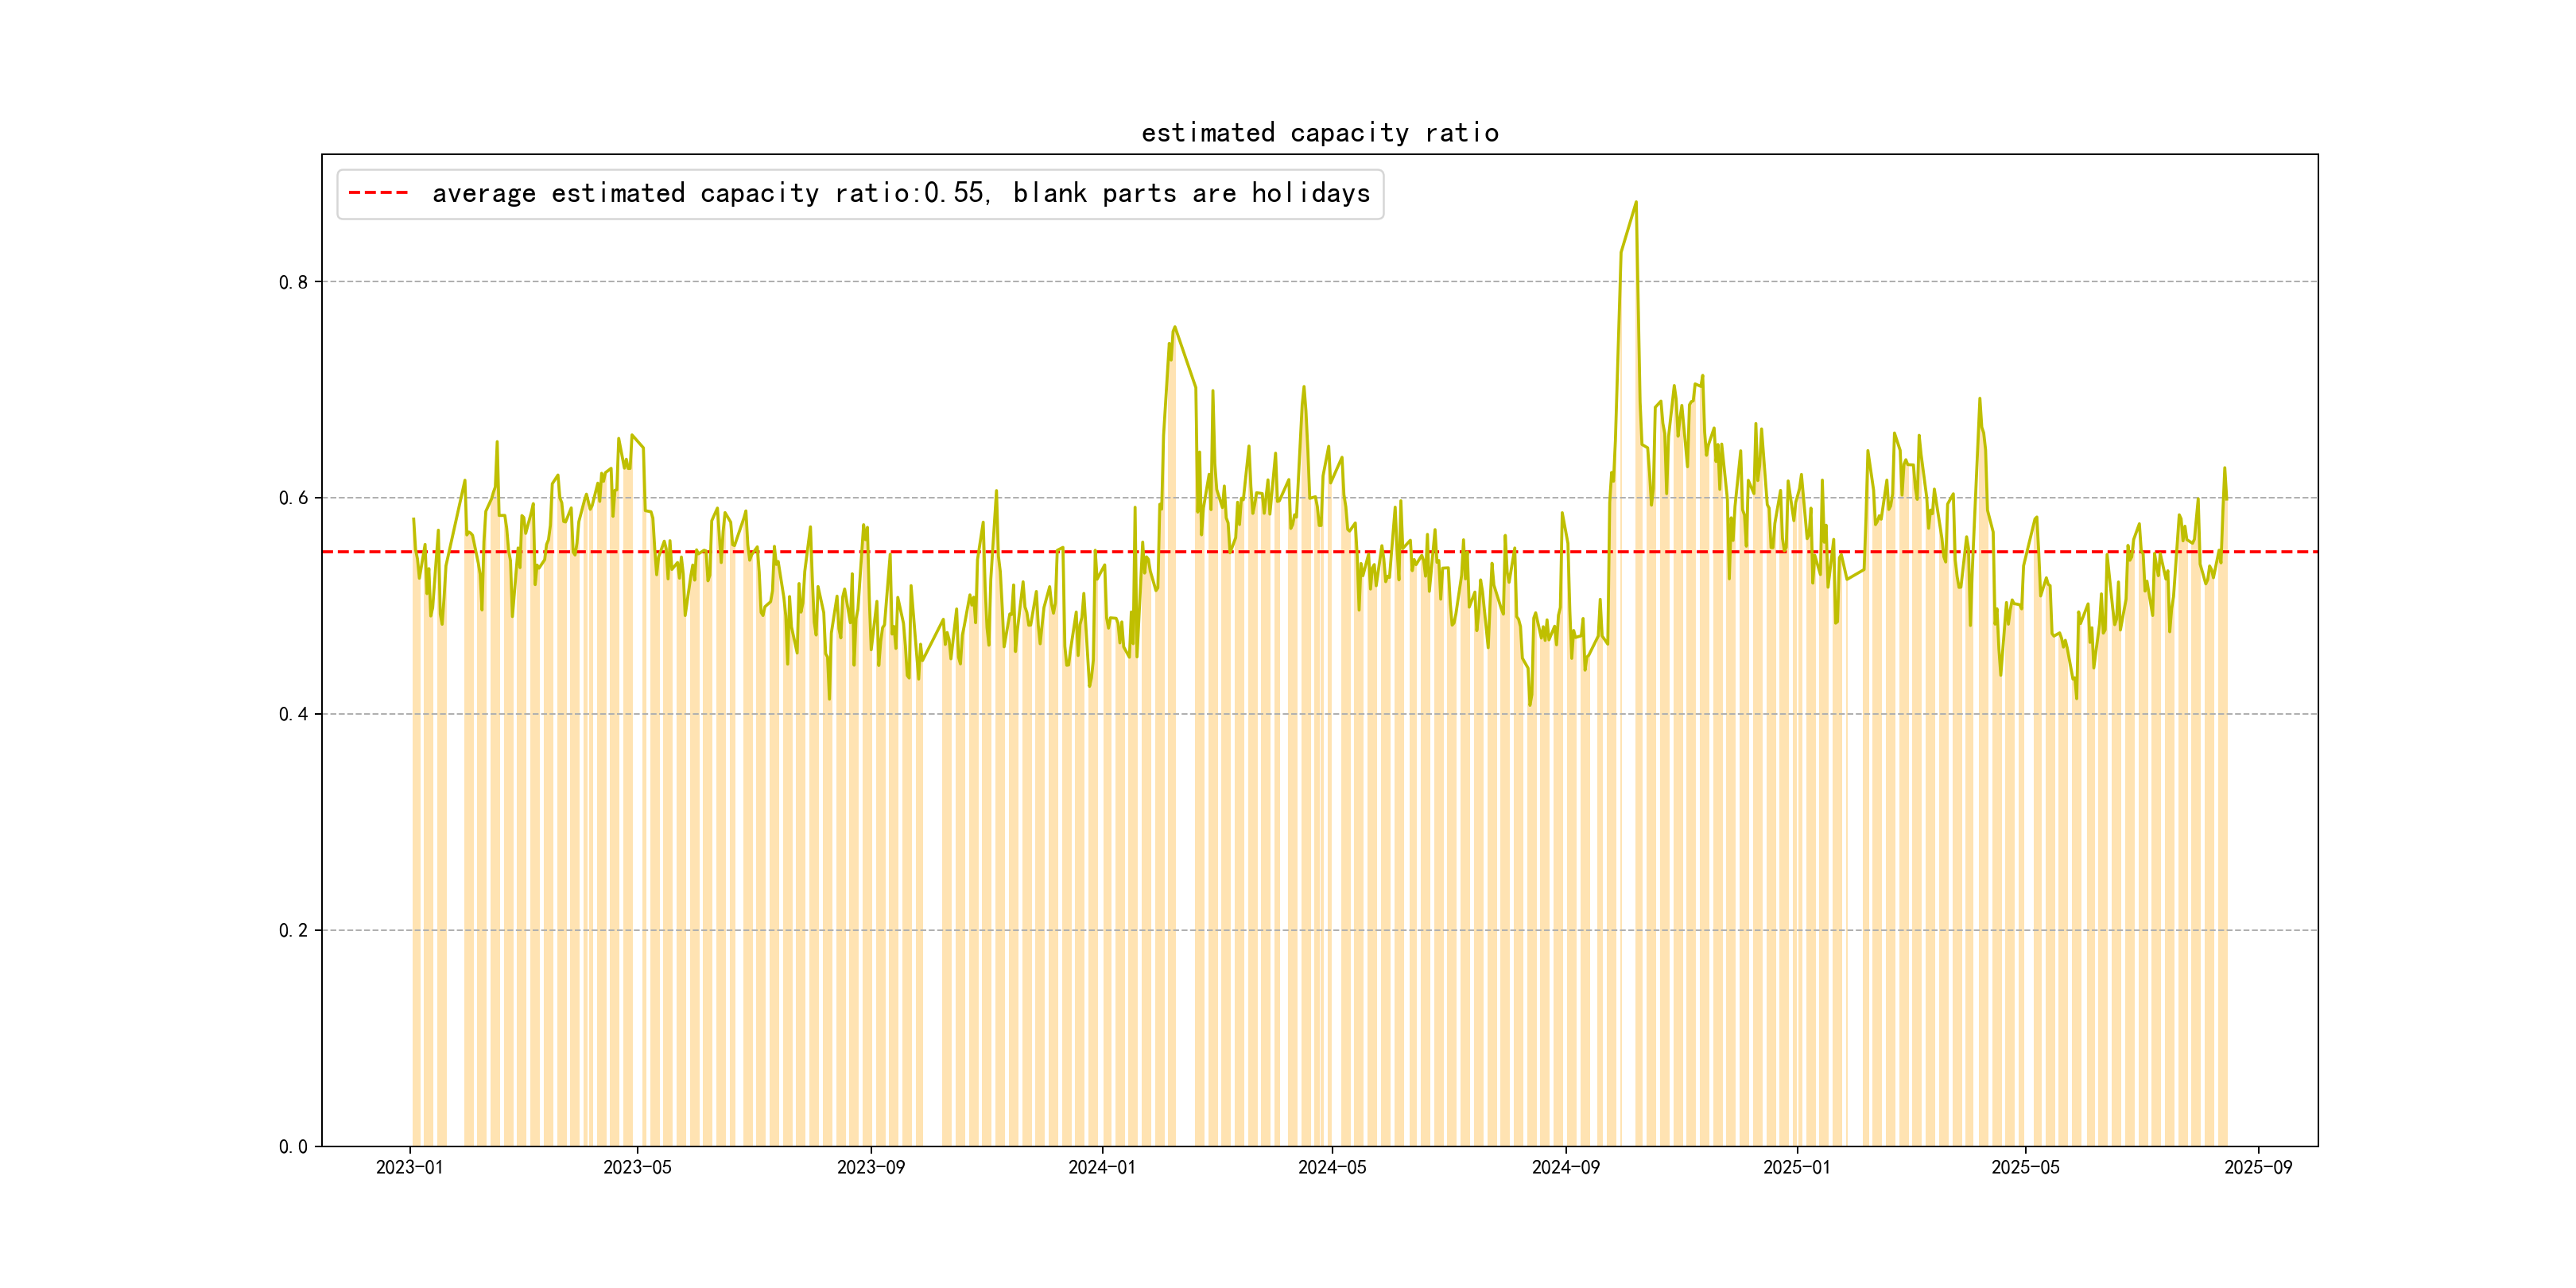Click the 2023-05 x-axis label
The image size is (2576, 1288).
(x=637, y=1167)
